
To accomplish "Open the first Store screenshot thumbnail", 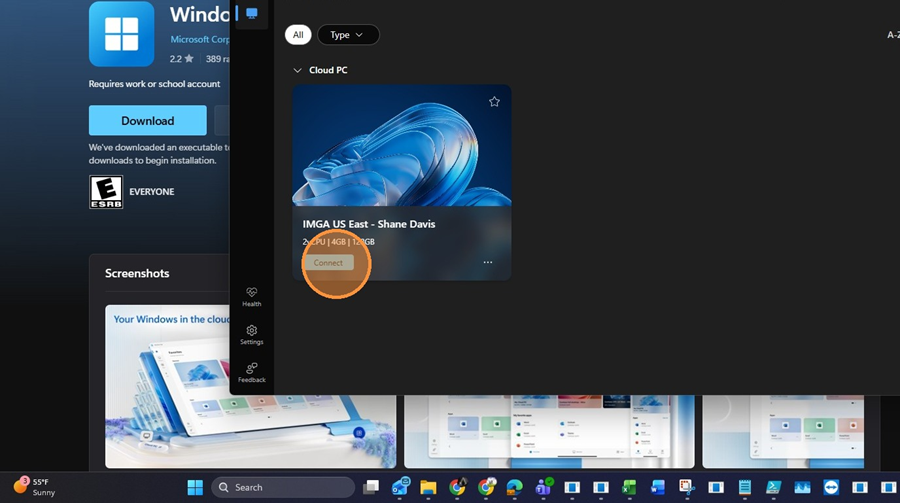I will [x=250, y=386].
